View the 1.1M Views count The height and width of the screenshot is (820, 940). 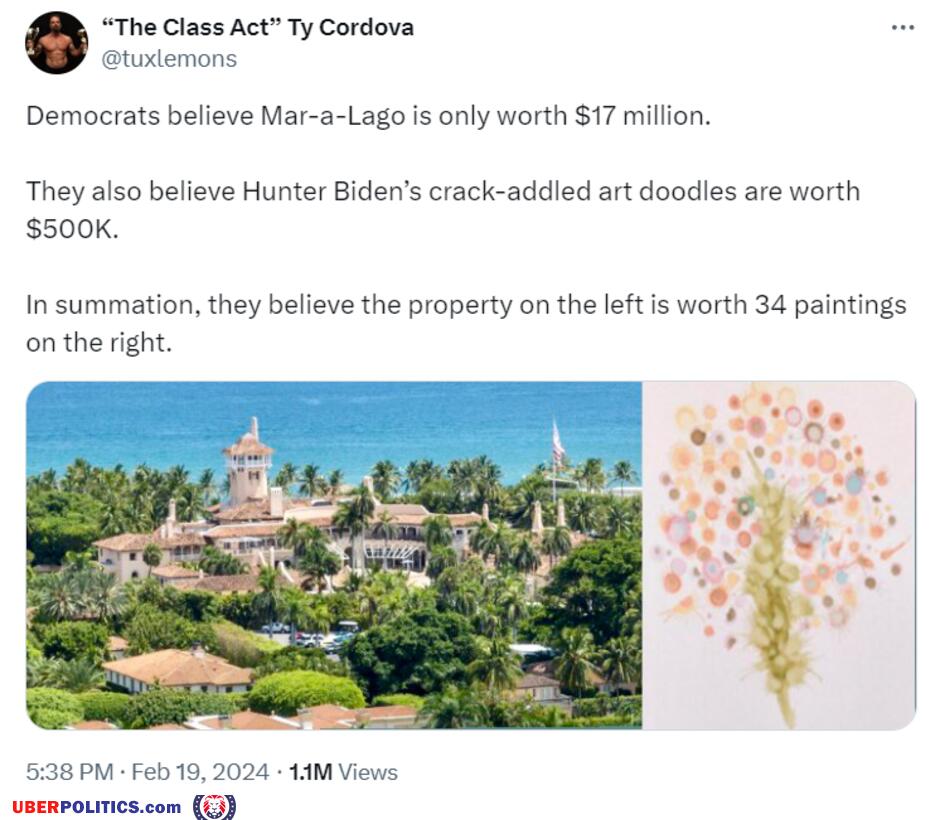tap(343, 771)
